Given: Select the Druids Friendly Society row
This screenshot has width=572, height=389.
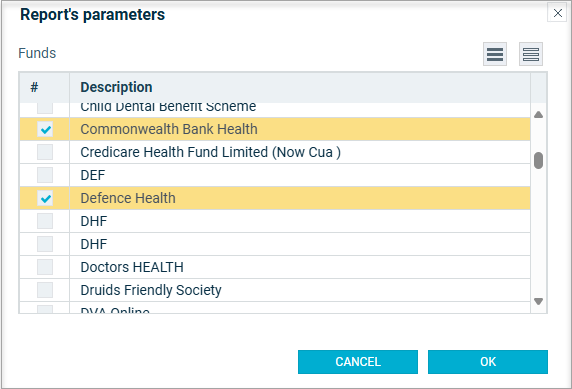Looking at the screenshot, I should pyautogui.click(x=275, y=290).
